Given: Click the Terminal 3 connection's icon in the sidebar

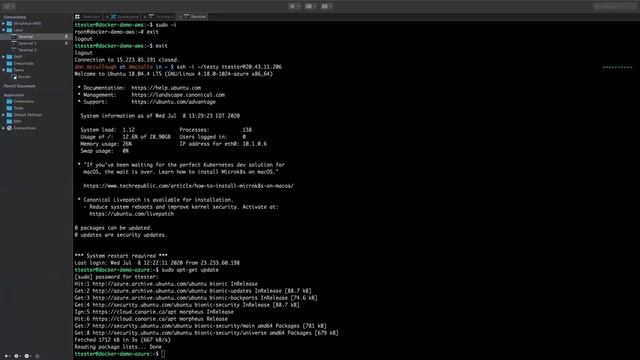Looking at the screenshot, I should tap(14, 50).
